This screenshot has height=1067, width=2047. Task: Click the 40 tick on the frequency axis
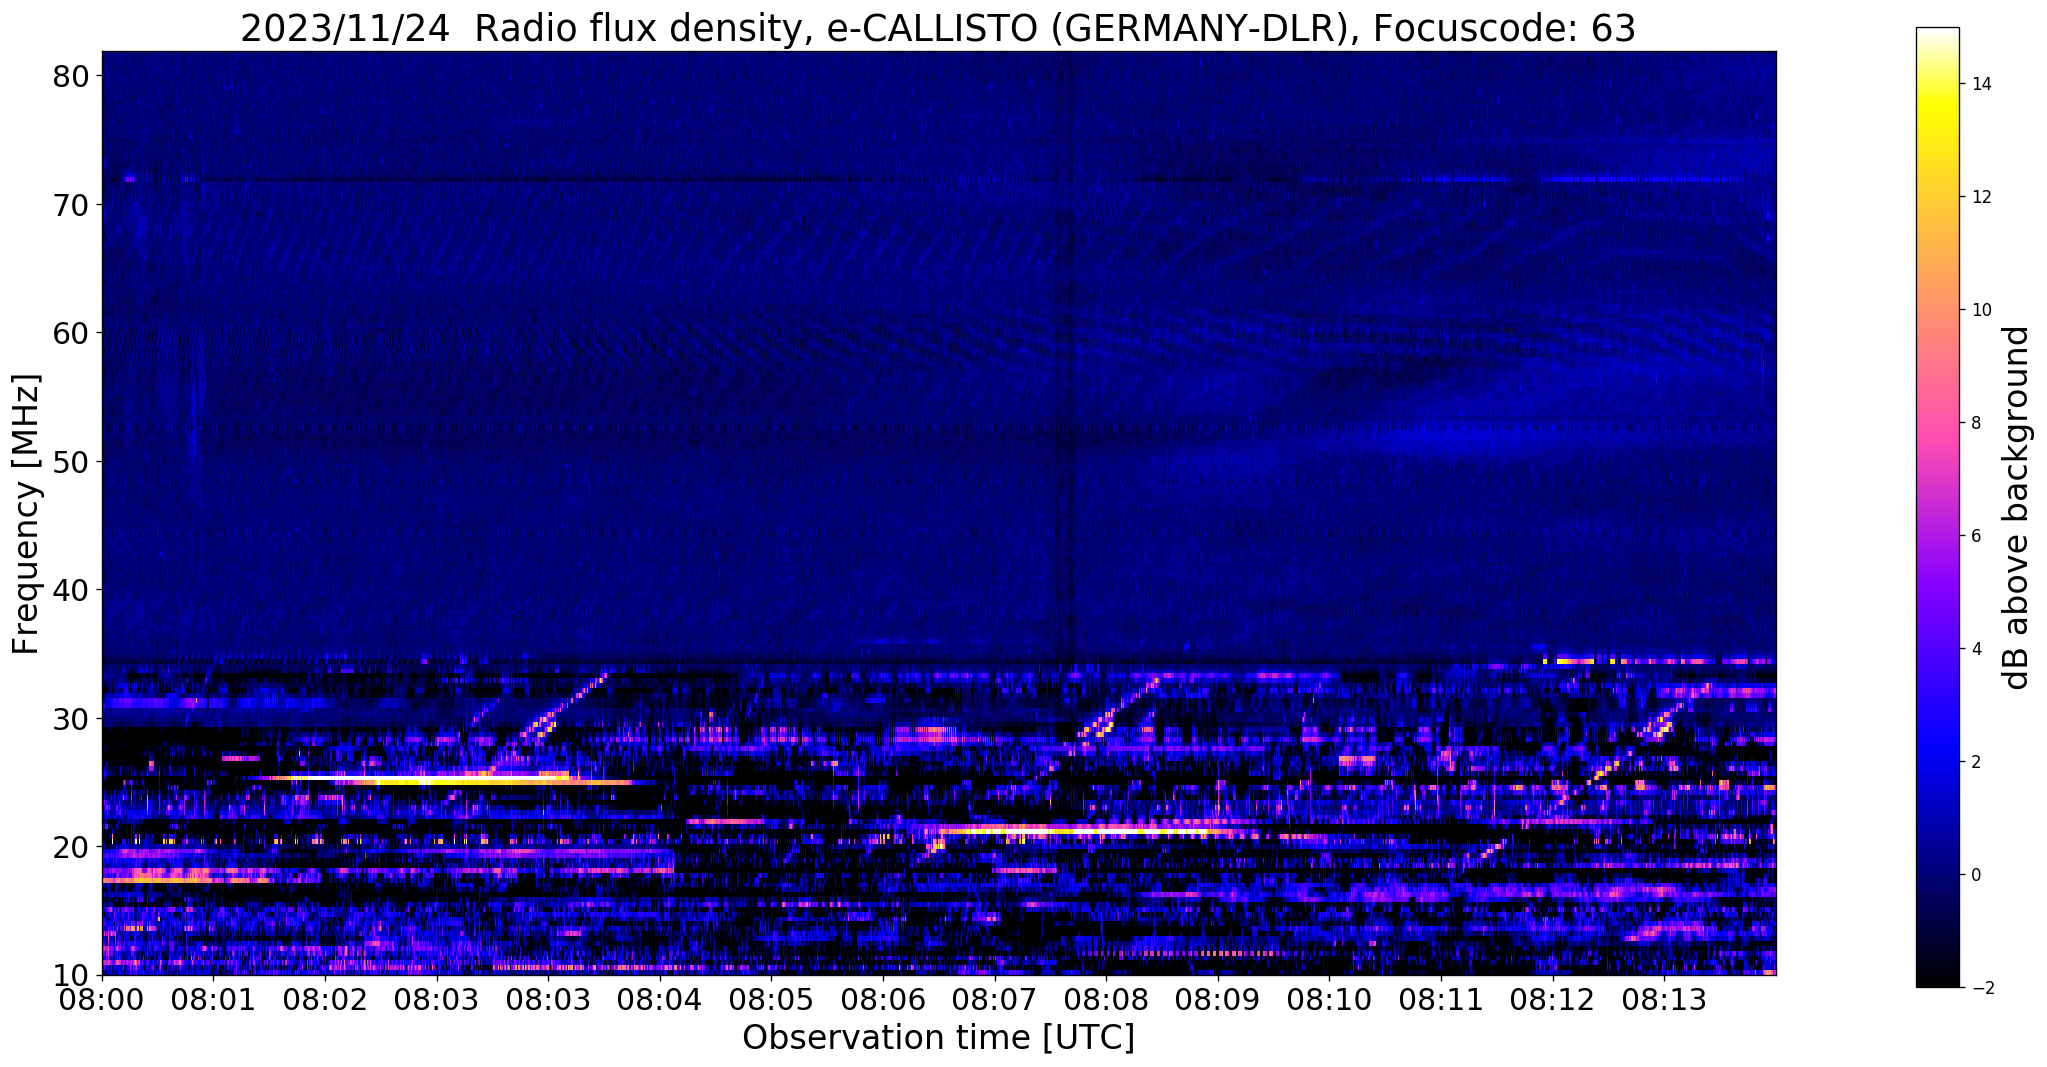click(x=70, y=589)
